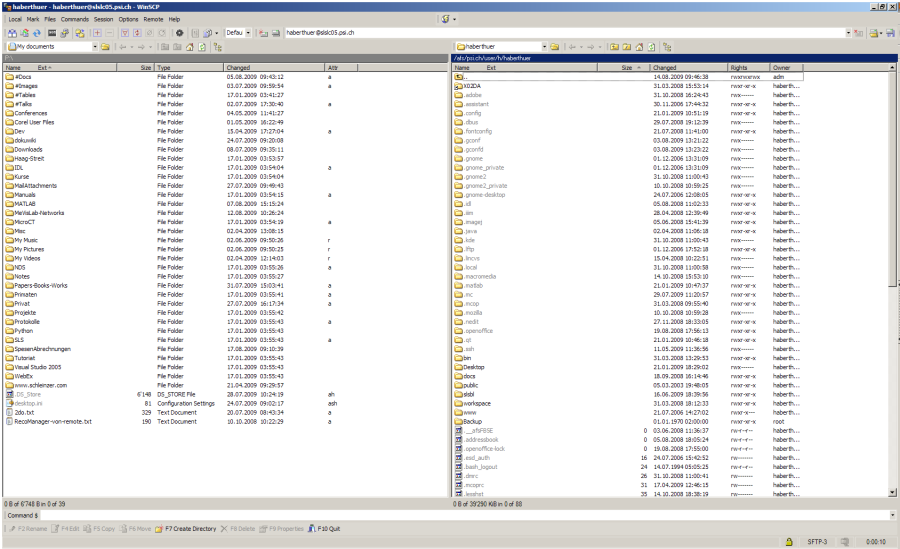Click the Unselect Files minus icon
This screenshot has height=549, width=900.
click(x=109, y=33)
